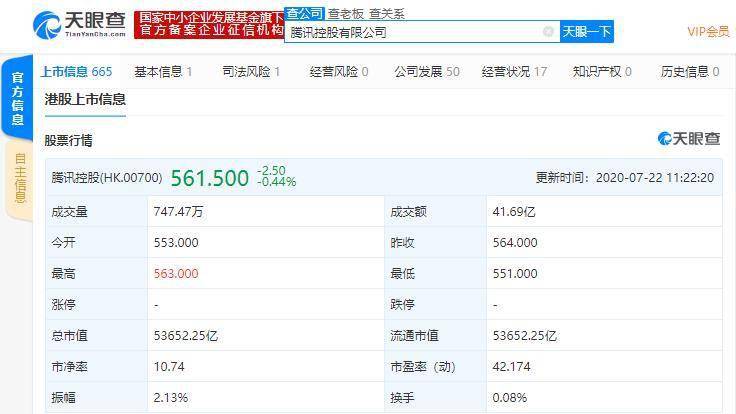Click the 天眼一下 search button

[x=587, y=31]
